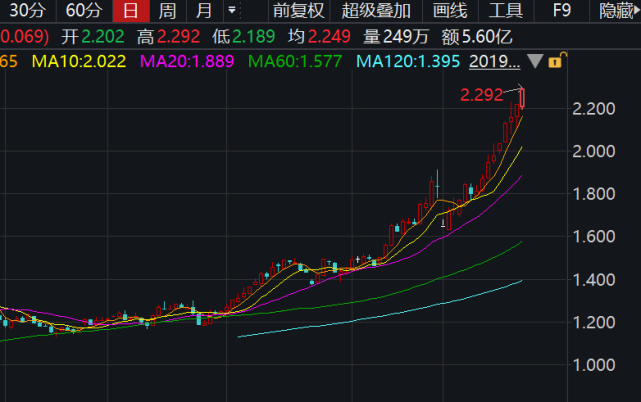Click the MA60:1.577 indicator label
The width and height of the screenshot is (641, 402).
(295, 62)
